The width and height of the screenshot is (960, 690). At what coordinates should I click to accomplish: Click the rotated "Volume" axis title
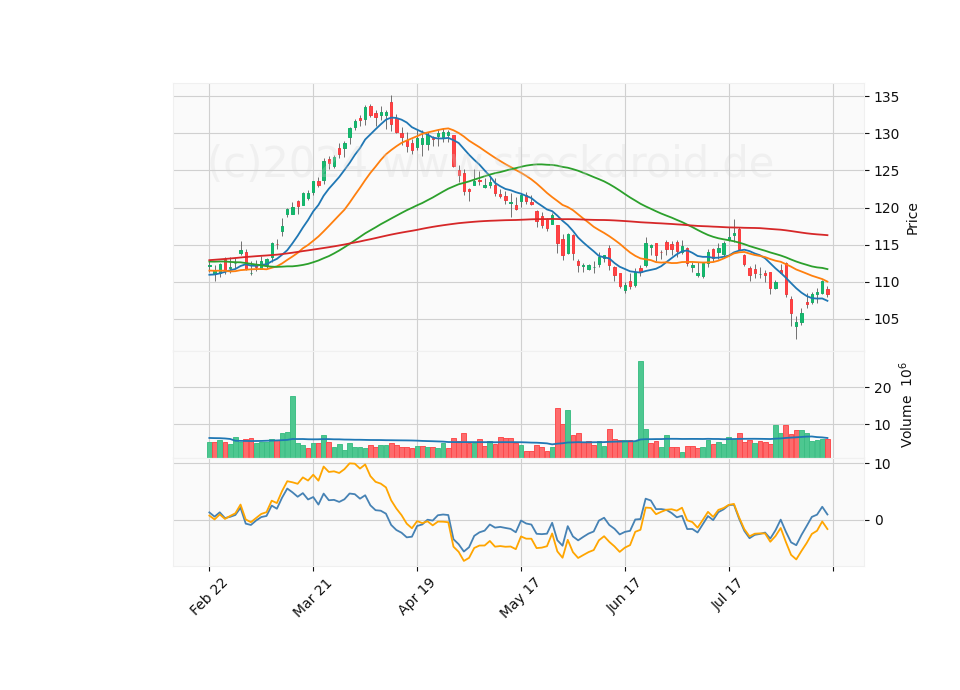[906, 420]
